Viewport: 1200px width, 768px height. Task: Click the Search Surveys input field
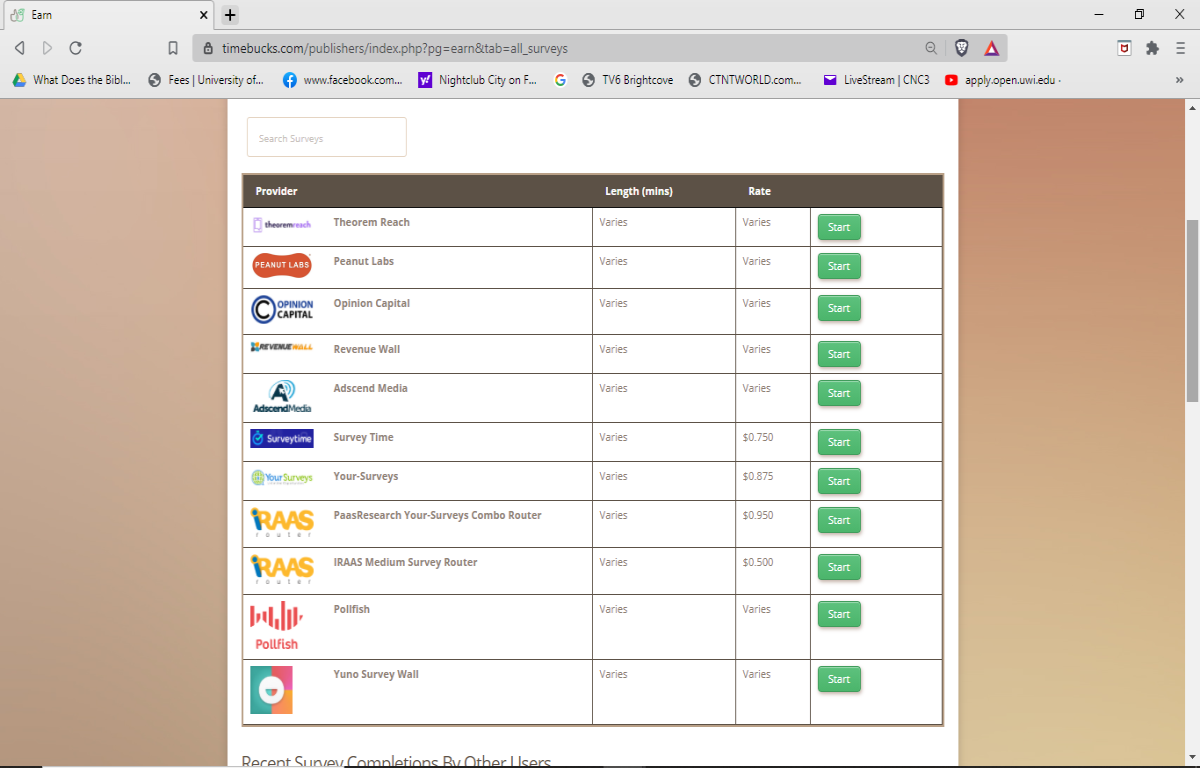(x=327, y=137)
